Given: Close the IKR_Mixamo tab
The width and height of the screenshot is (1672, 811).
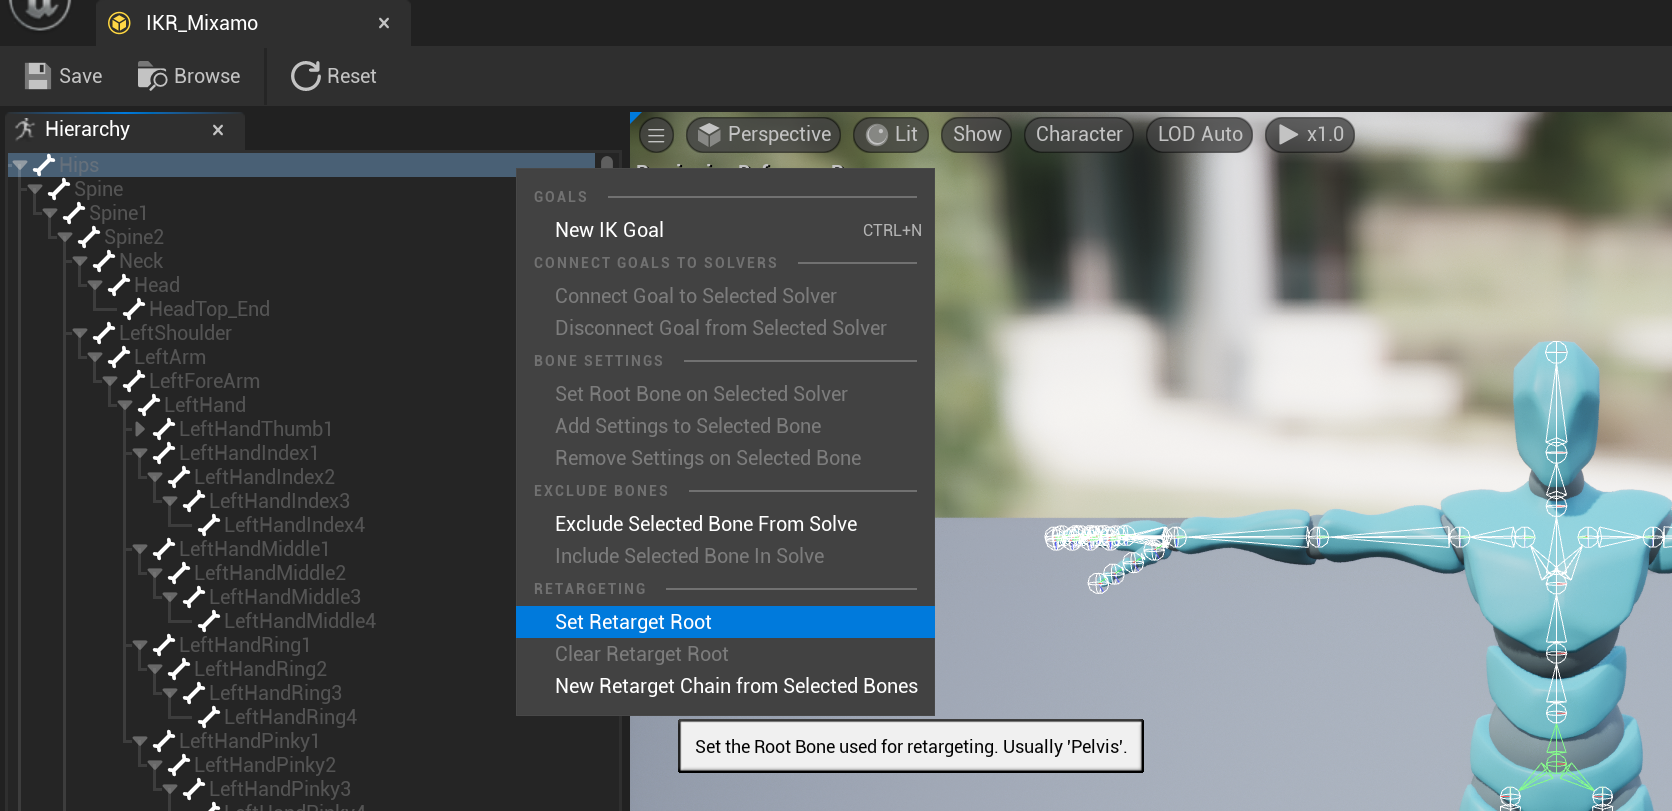Looking at the screenshot, I should (x=384, y=23).
